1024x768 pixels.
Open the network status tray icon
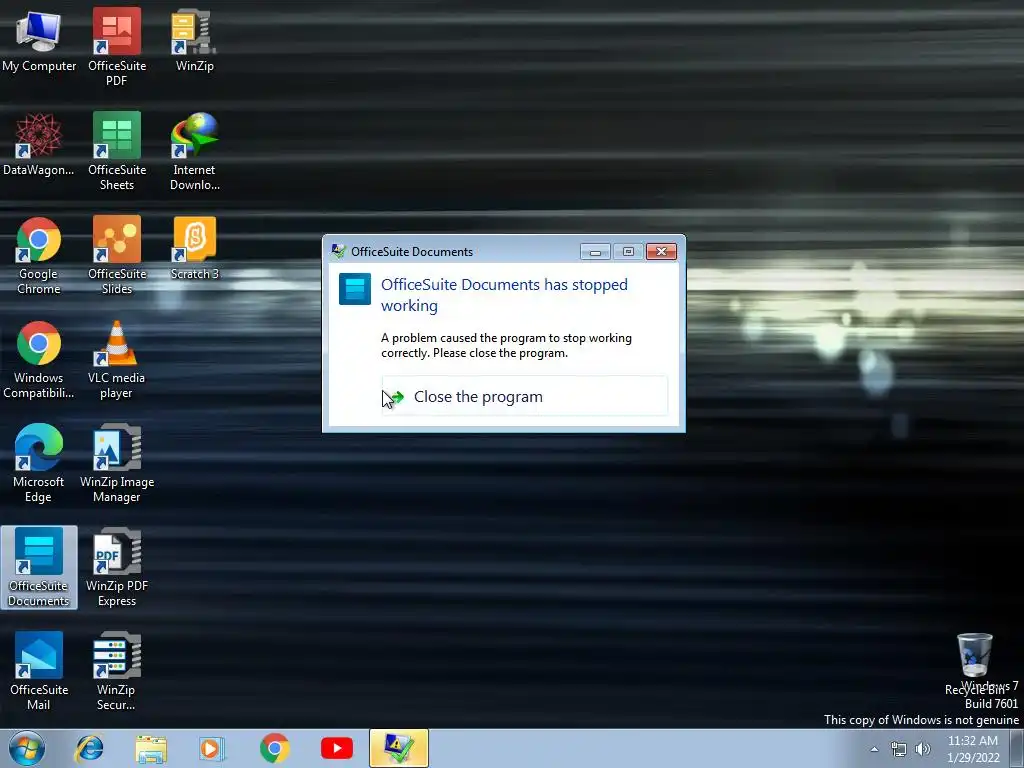click(899, 749)
